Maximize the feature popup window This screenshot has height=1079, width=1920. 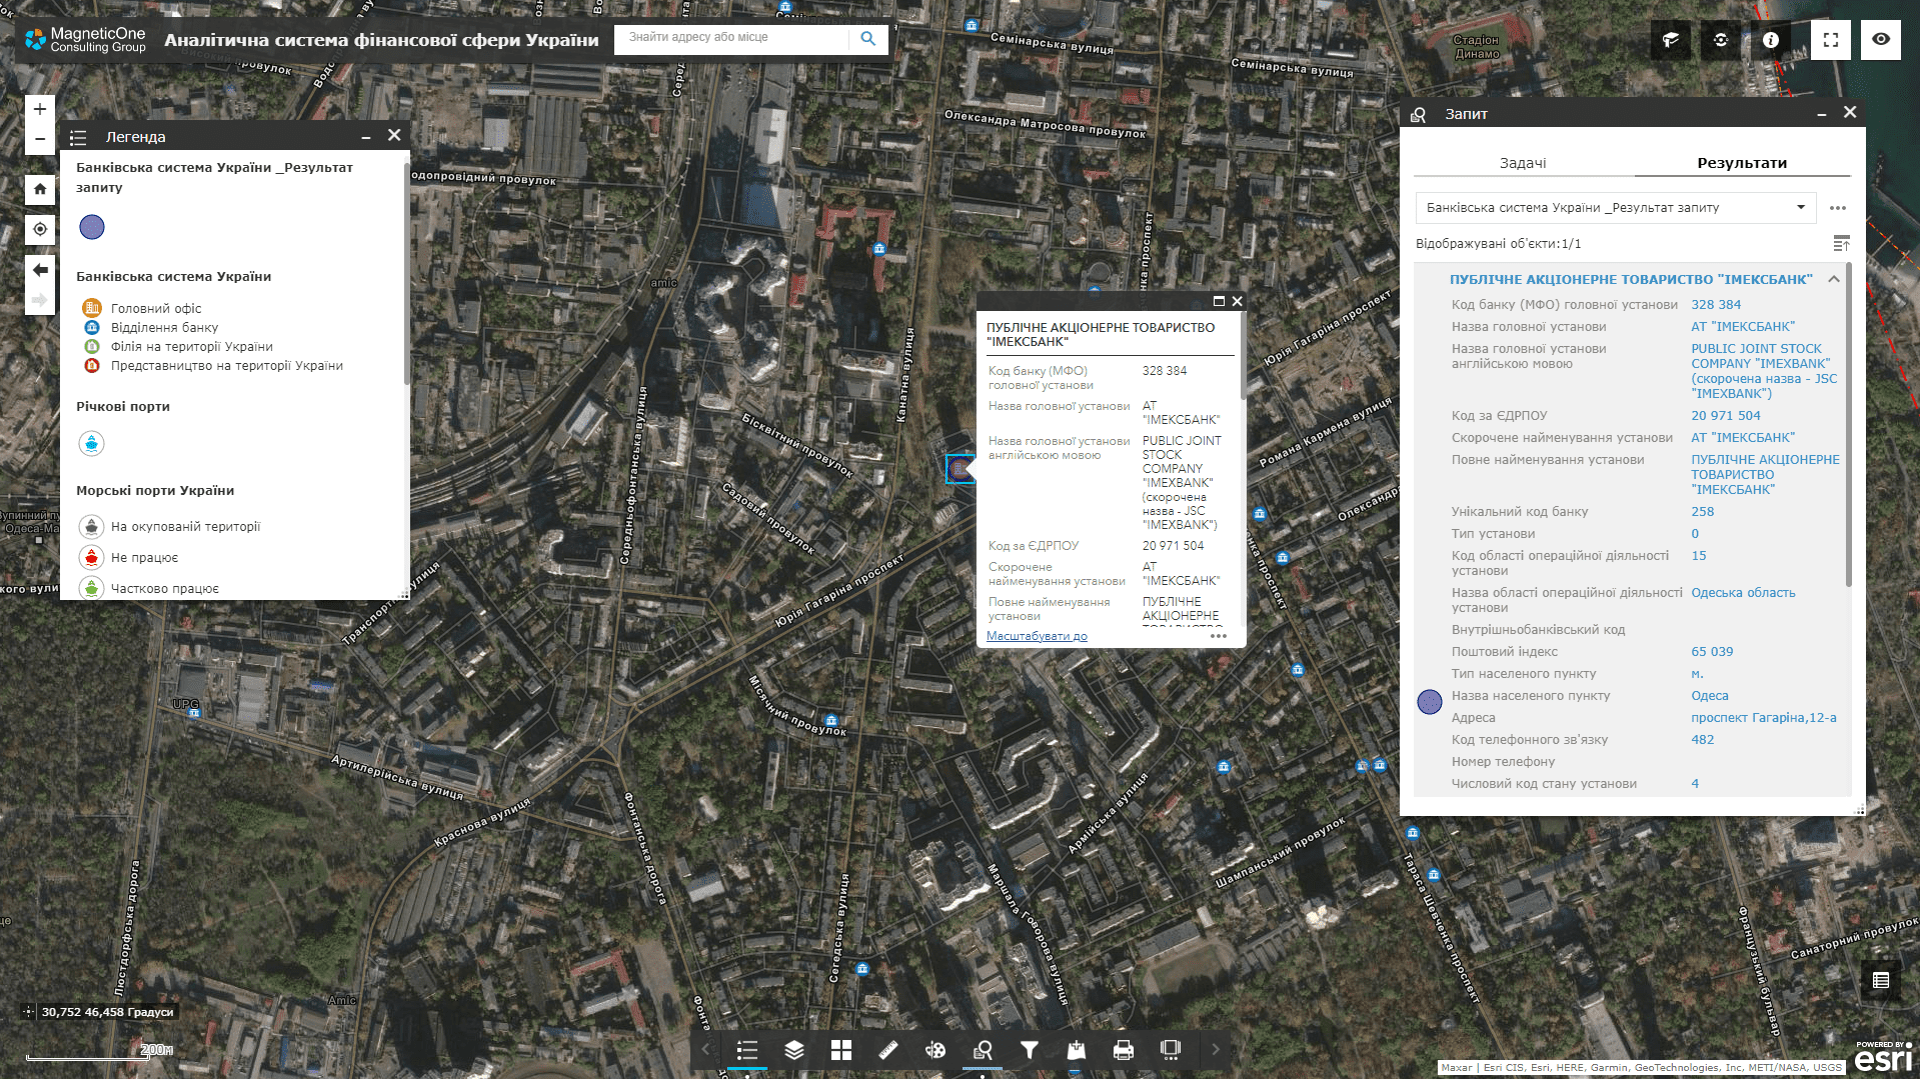(x=1219, y=301)
